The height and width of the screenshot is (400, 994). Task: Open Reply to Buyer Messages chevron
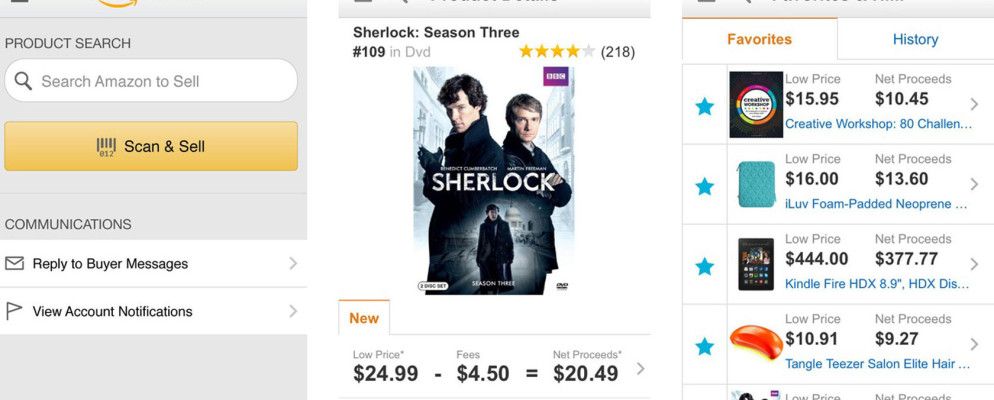293,264
